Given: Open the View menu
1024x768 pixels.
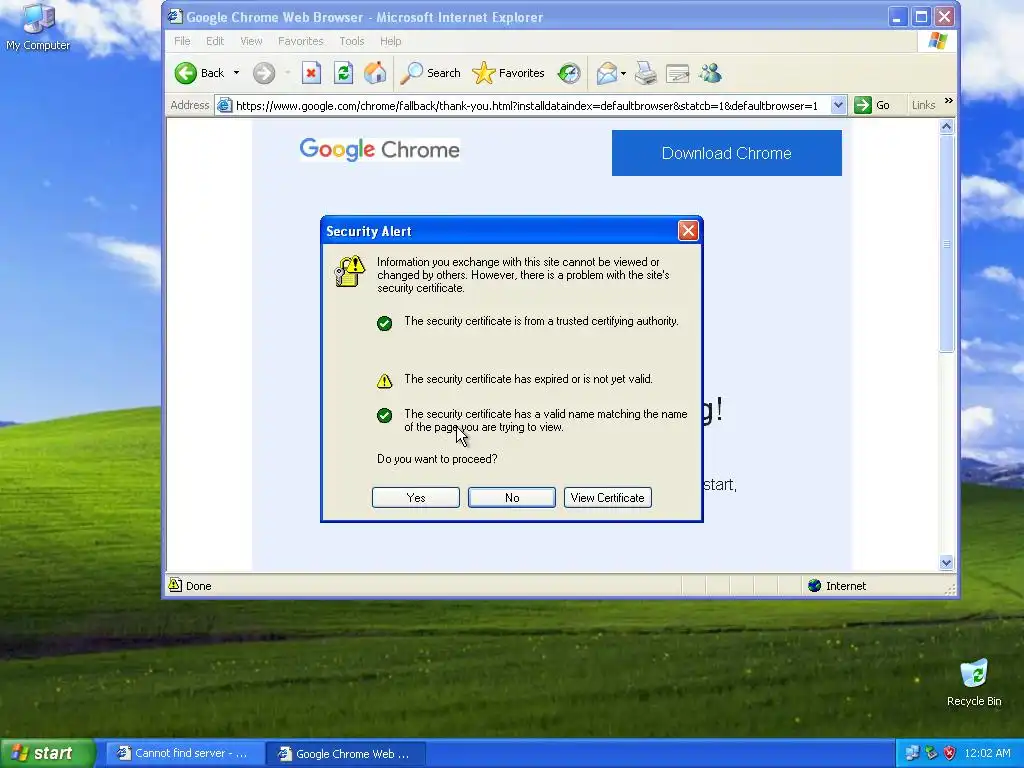Looking at the screenshot, I should tap(251, 41).
